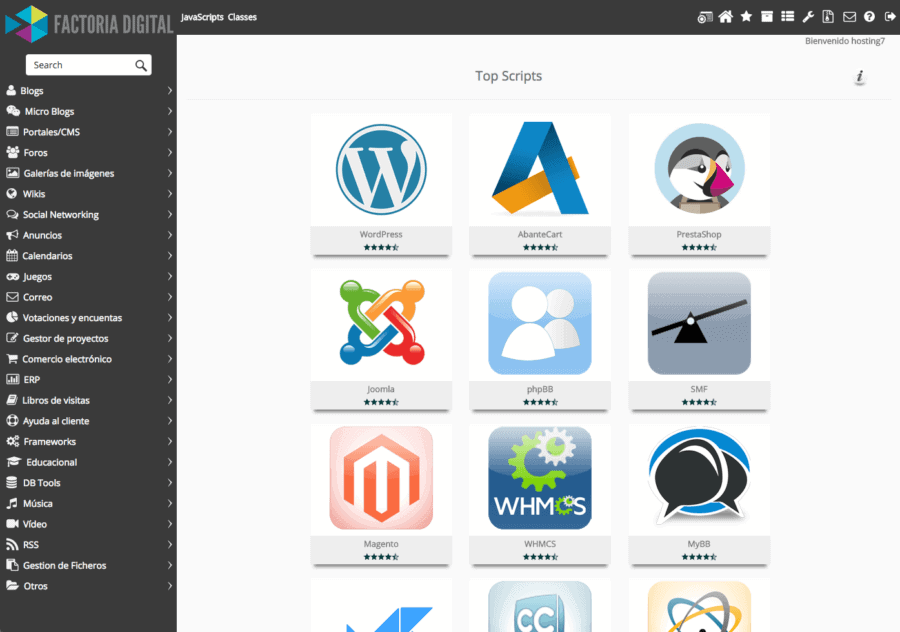Click the Wikis globe icon in sidebar

click(11, 193)
